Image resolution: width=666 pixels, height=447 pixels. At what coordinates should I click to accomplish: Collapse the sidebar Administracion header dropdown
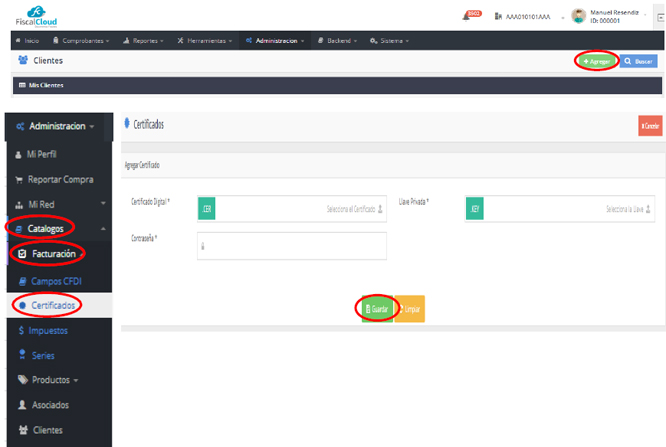(x=92, y=127)
